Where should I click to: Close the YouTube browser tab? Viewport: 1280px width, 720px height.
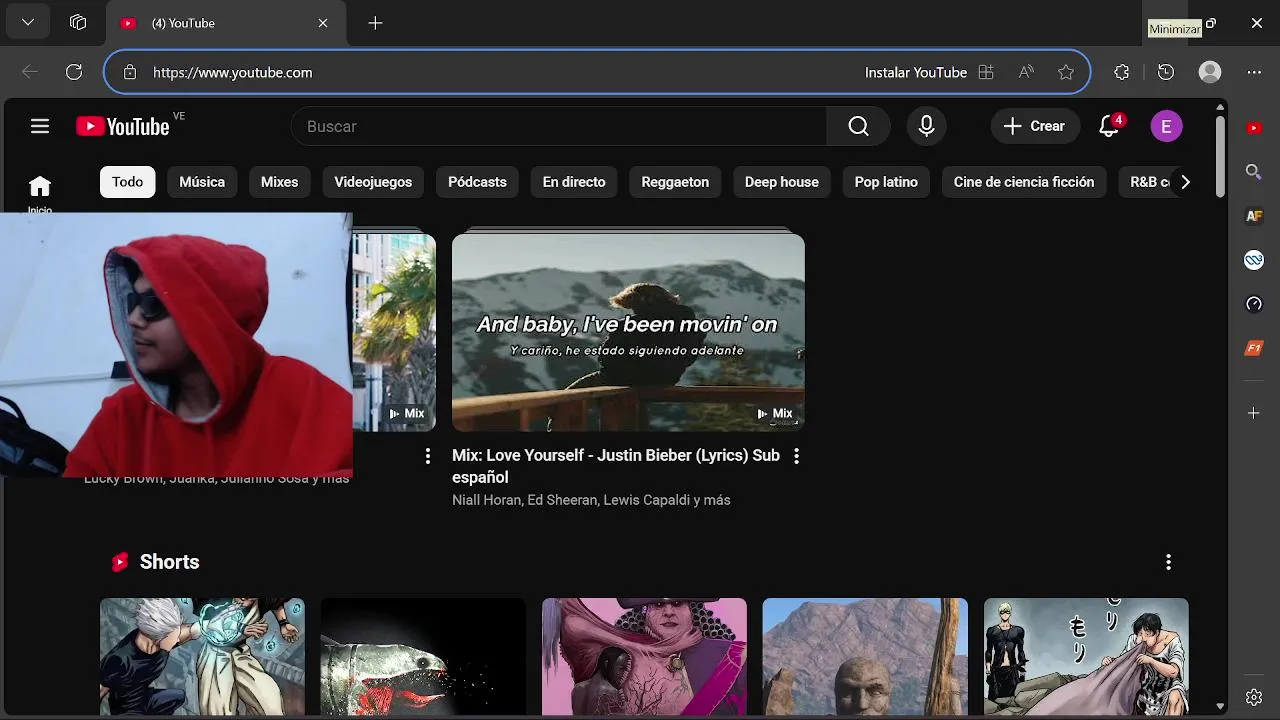tap(323, 23)
